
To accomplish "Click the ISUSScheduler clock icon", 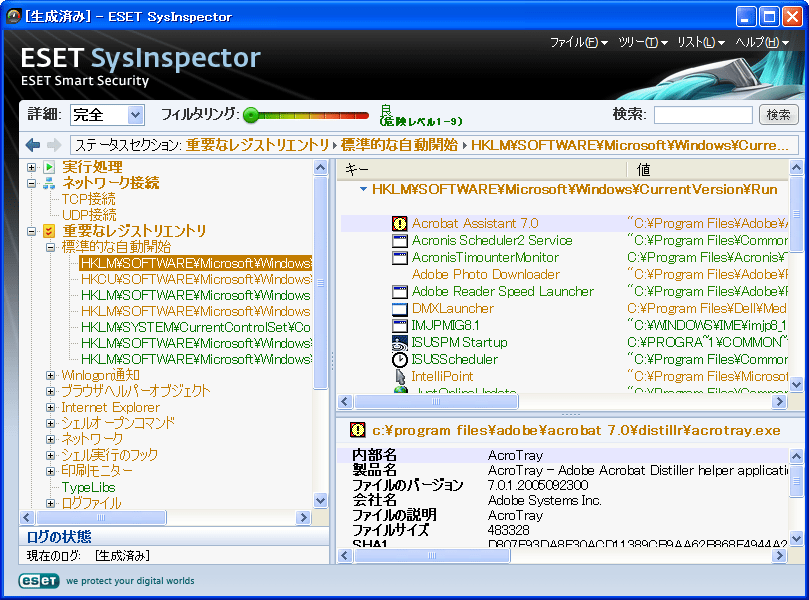I will coord(399,360).
